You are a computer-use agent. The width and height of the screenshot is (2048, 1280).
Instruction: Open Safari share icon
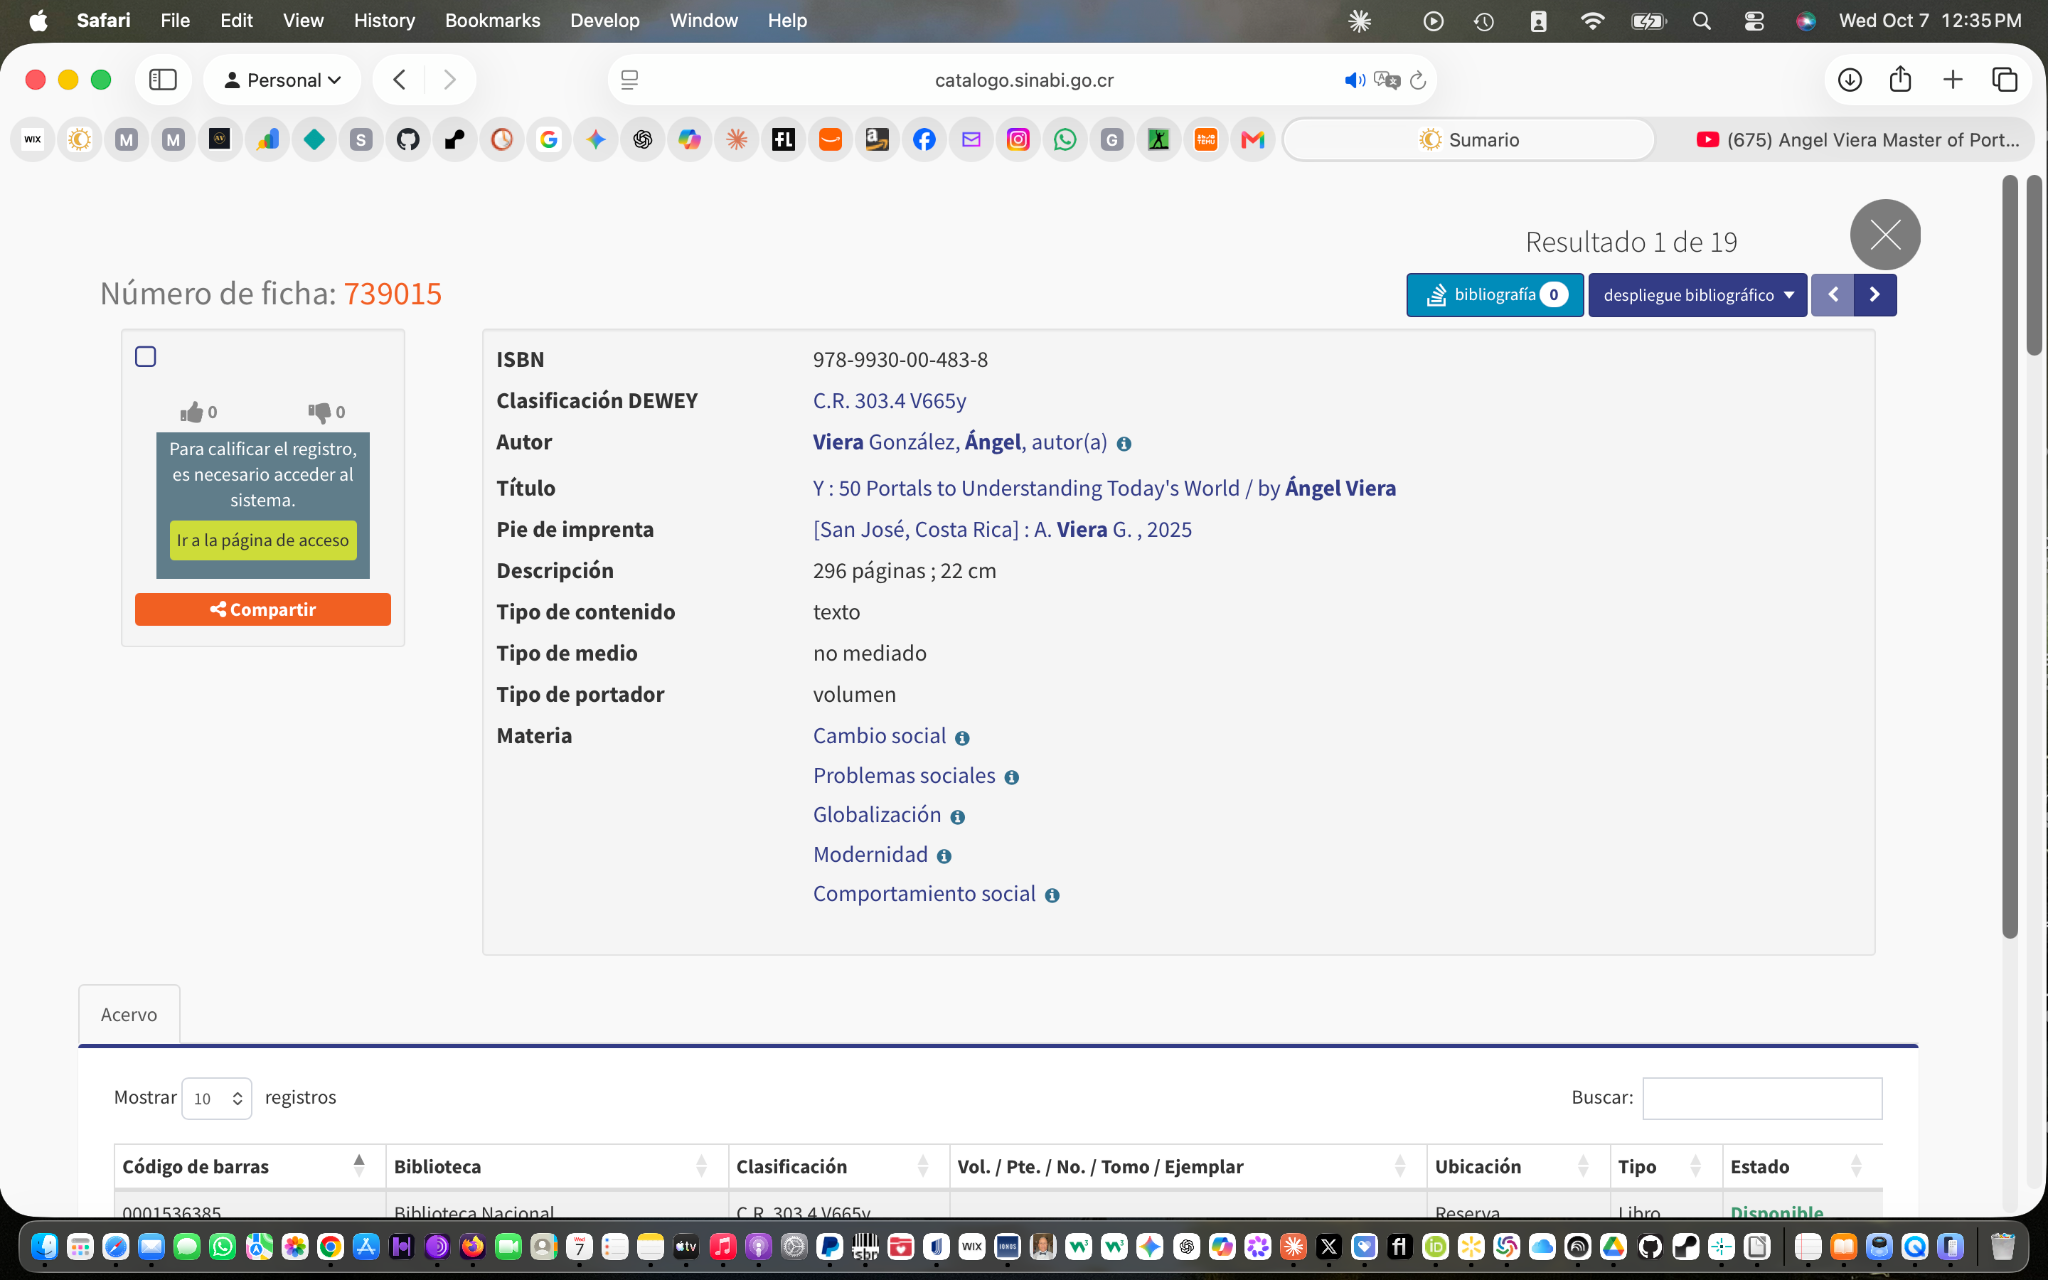coord(1900,80)
